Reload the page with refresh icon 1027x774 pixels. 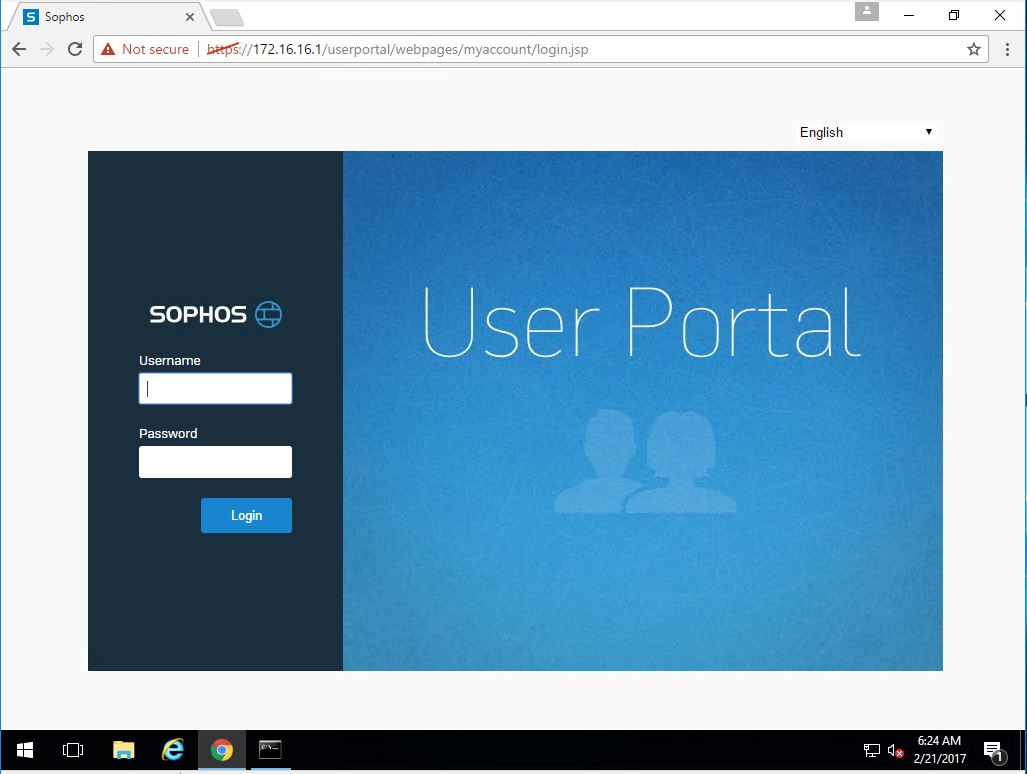click(75, 49)
